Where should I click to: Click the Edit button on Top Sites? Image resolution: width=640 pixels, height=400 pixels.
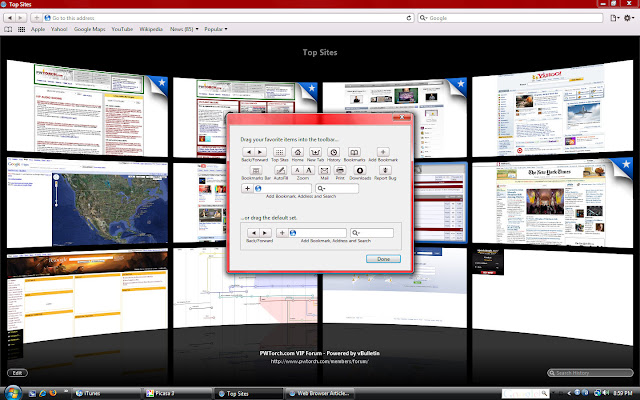(x=17, y=372)
